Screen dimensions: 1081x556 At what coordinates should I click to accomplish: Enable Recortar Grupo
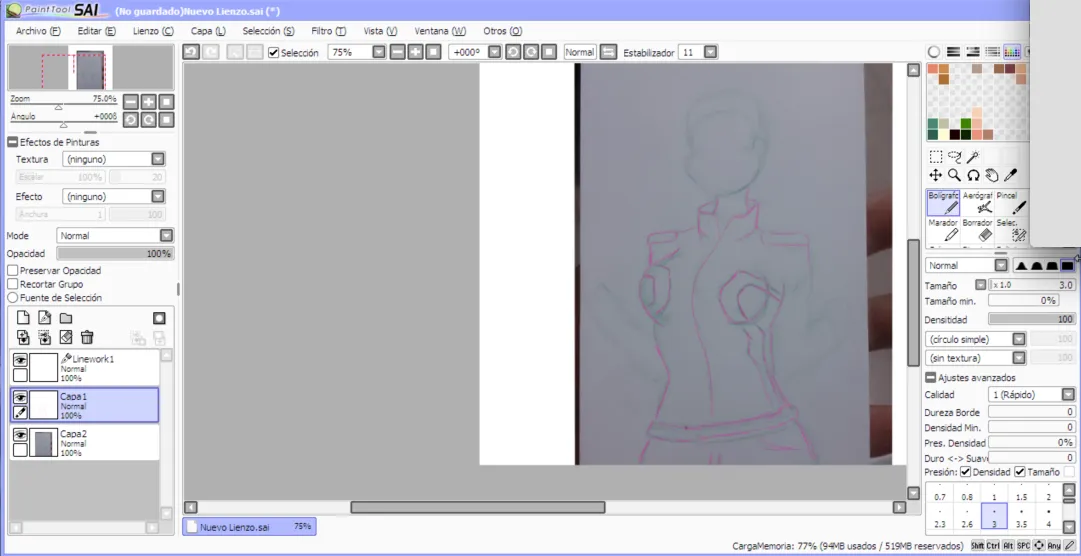(12, 284)
